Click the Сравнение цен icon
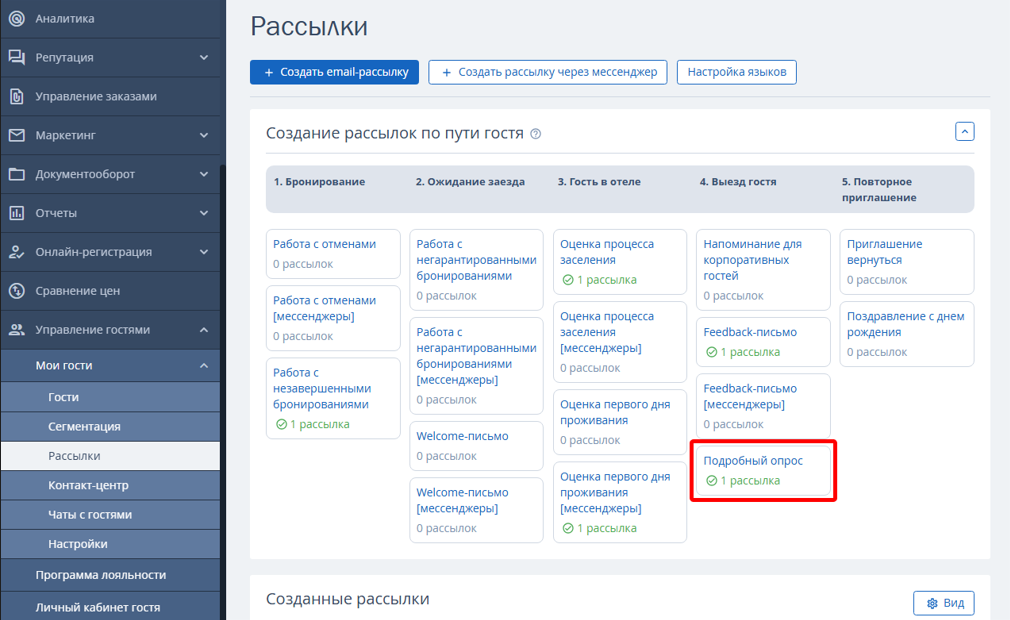 [16, 291]
